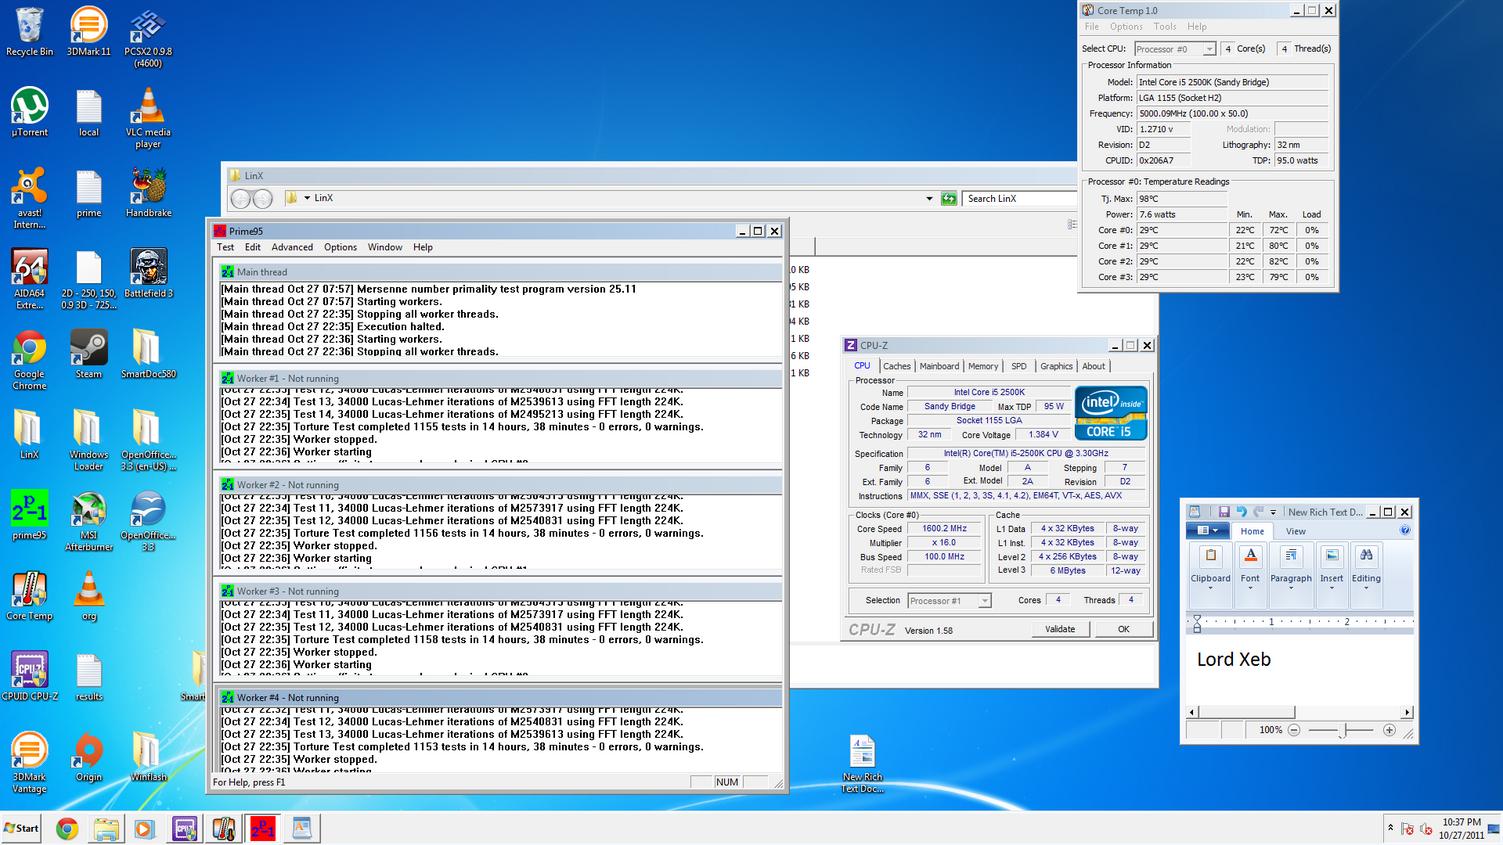Open Chrome from the taskbar

click(67, 828)
